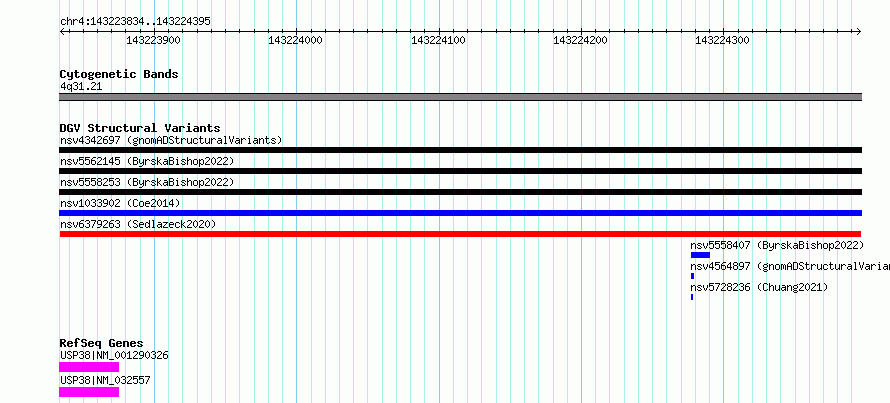Viewport: 890px width, 403px height.
Task: Click the red bar for nsv6379263
Action: (460, 234)
